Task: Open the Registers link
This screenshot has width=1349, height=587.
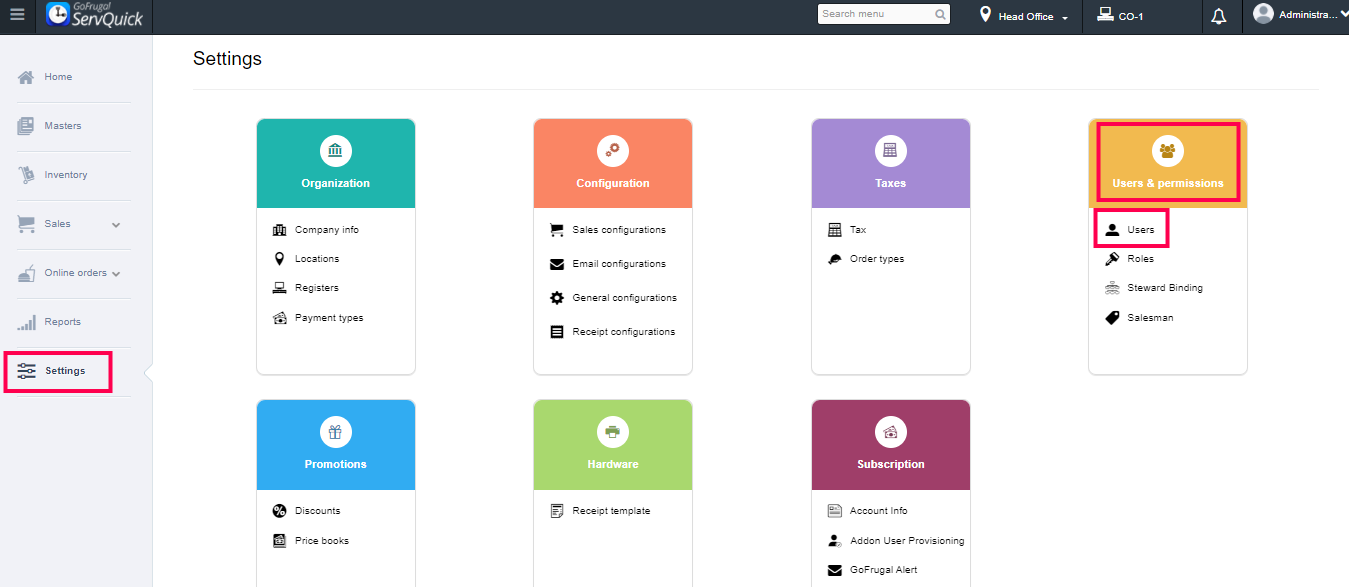Action: 317,288
